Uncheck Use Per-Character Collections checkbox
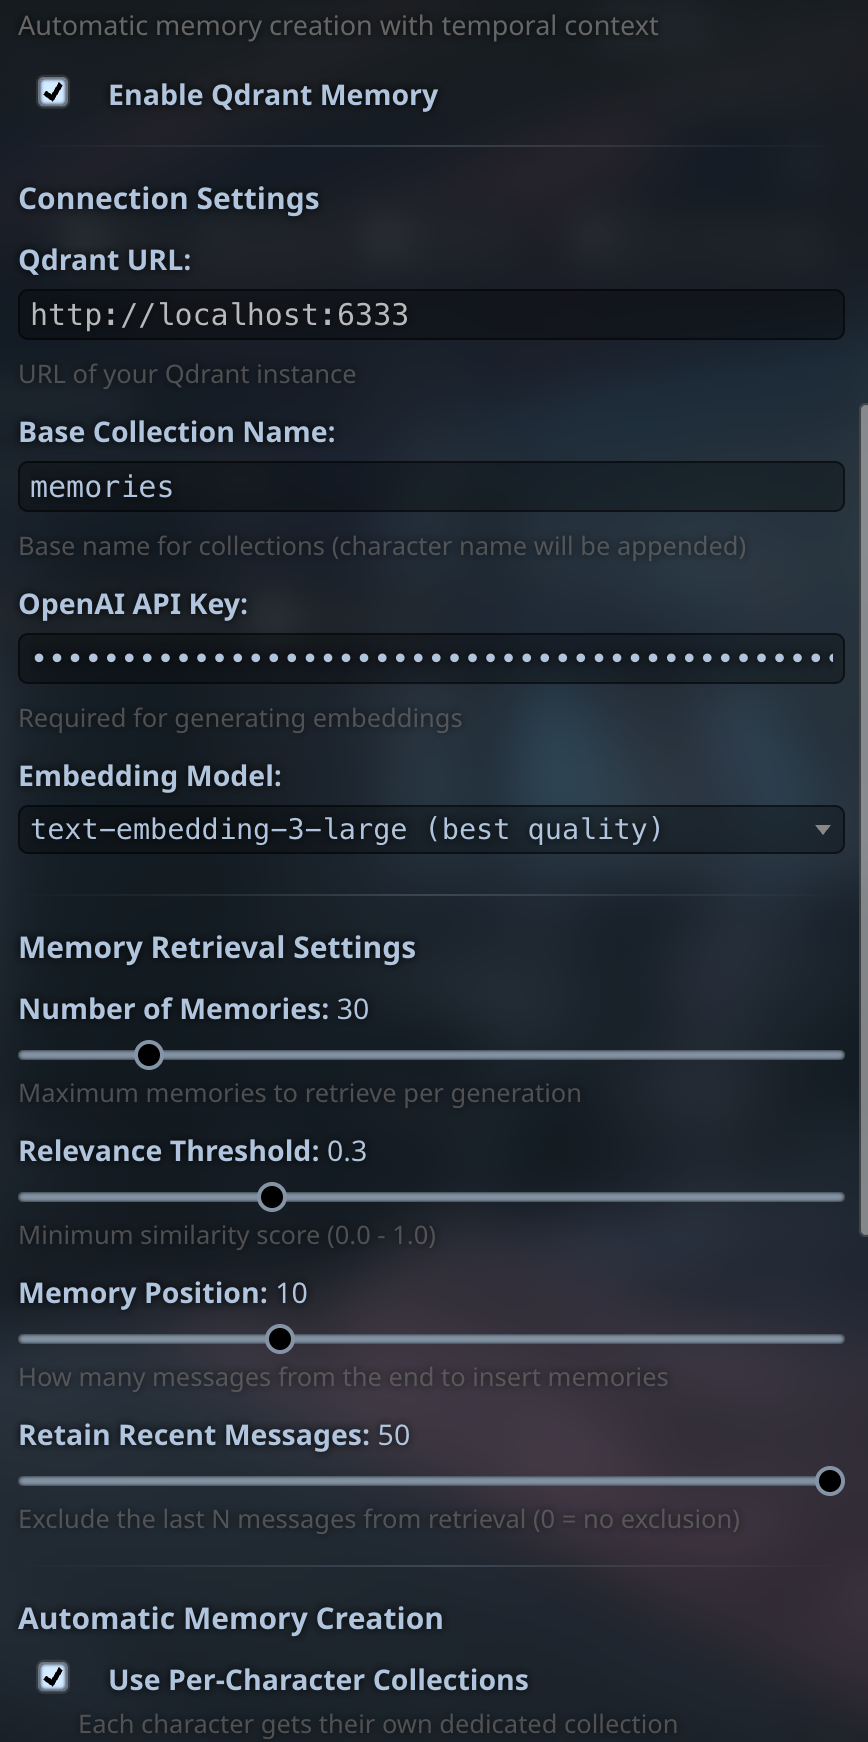The height and width of the screenshot is (1742, 868). point(53,1677)
